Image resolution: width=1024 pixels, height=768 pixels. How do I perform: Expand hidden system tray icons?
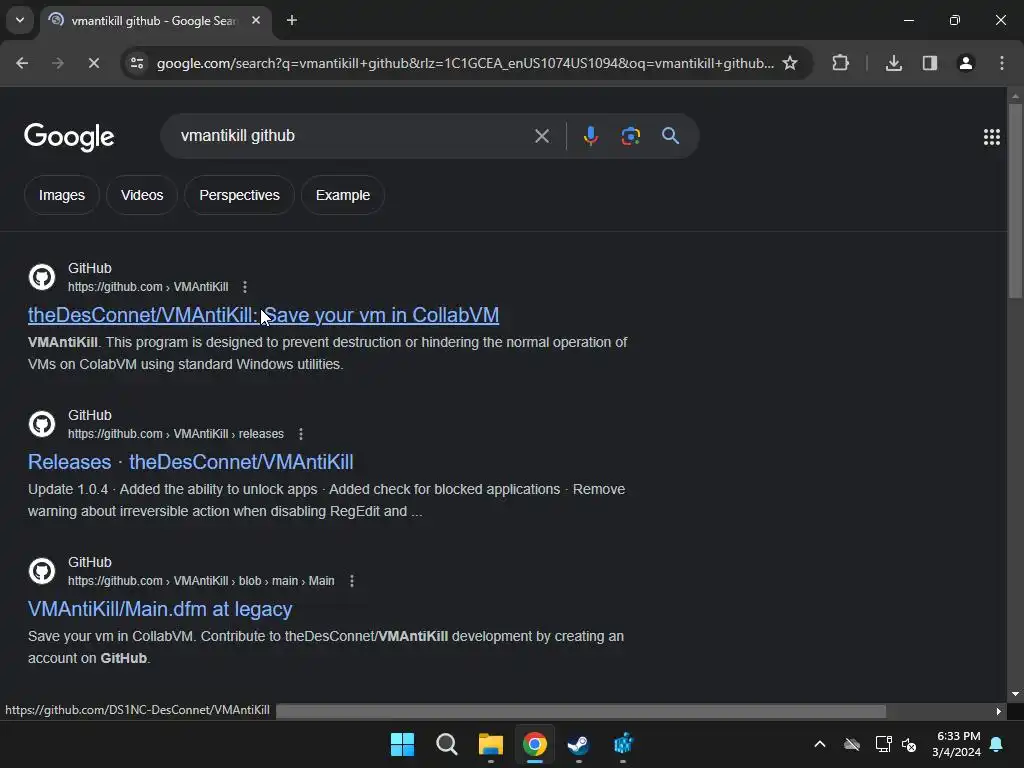[820, 744]
